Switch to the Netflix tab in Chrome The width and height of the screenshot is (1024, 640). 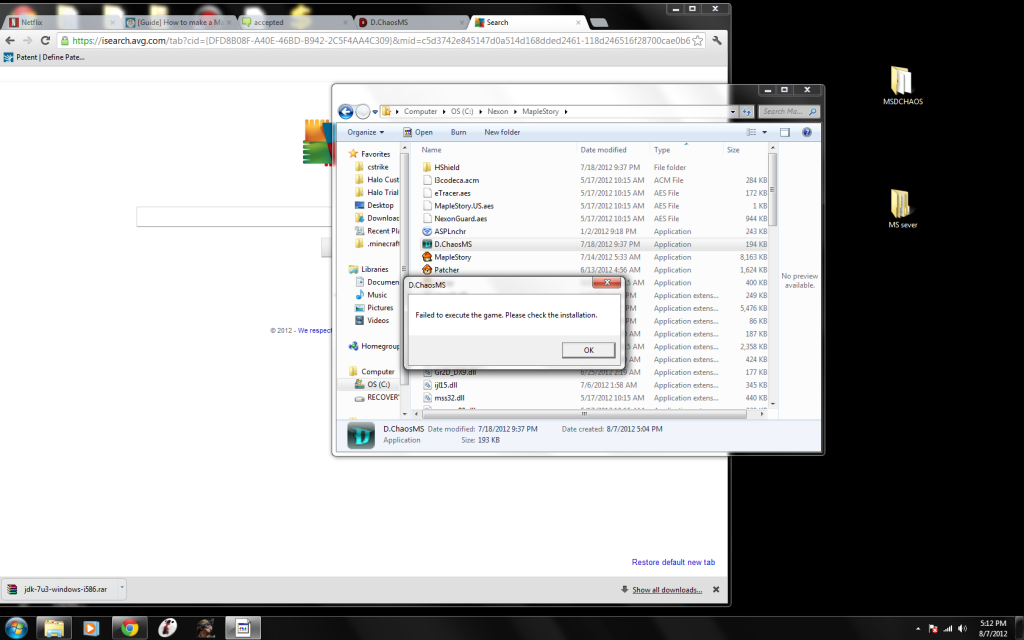tap(59, 22)
